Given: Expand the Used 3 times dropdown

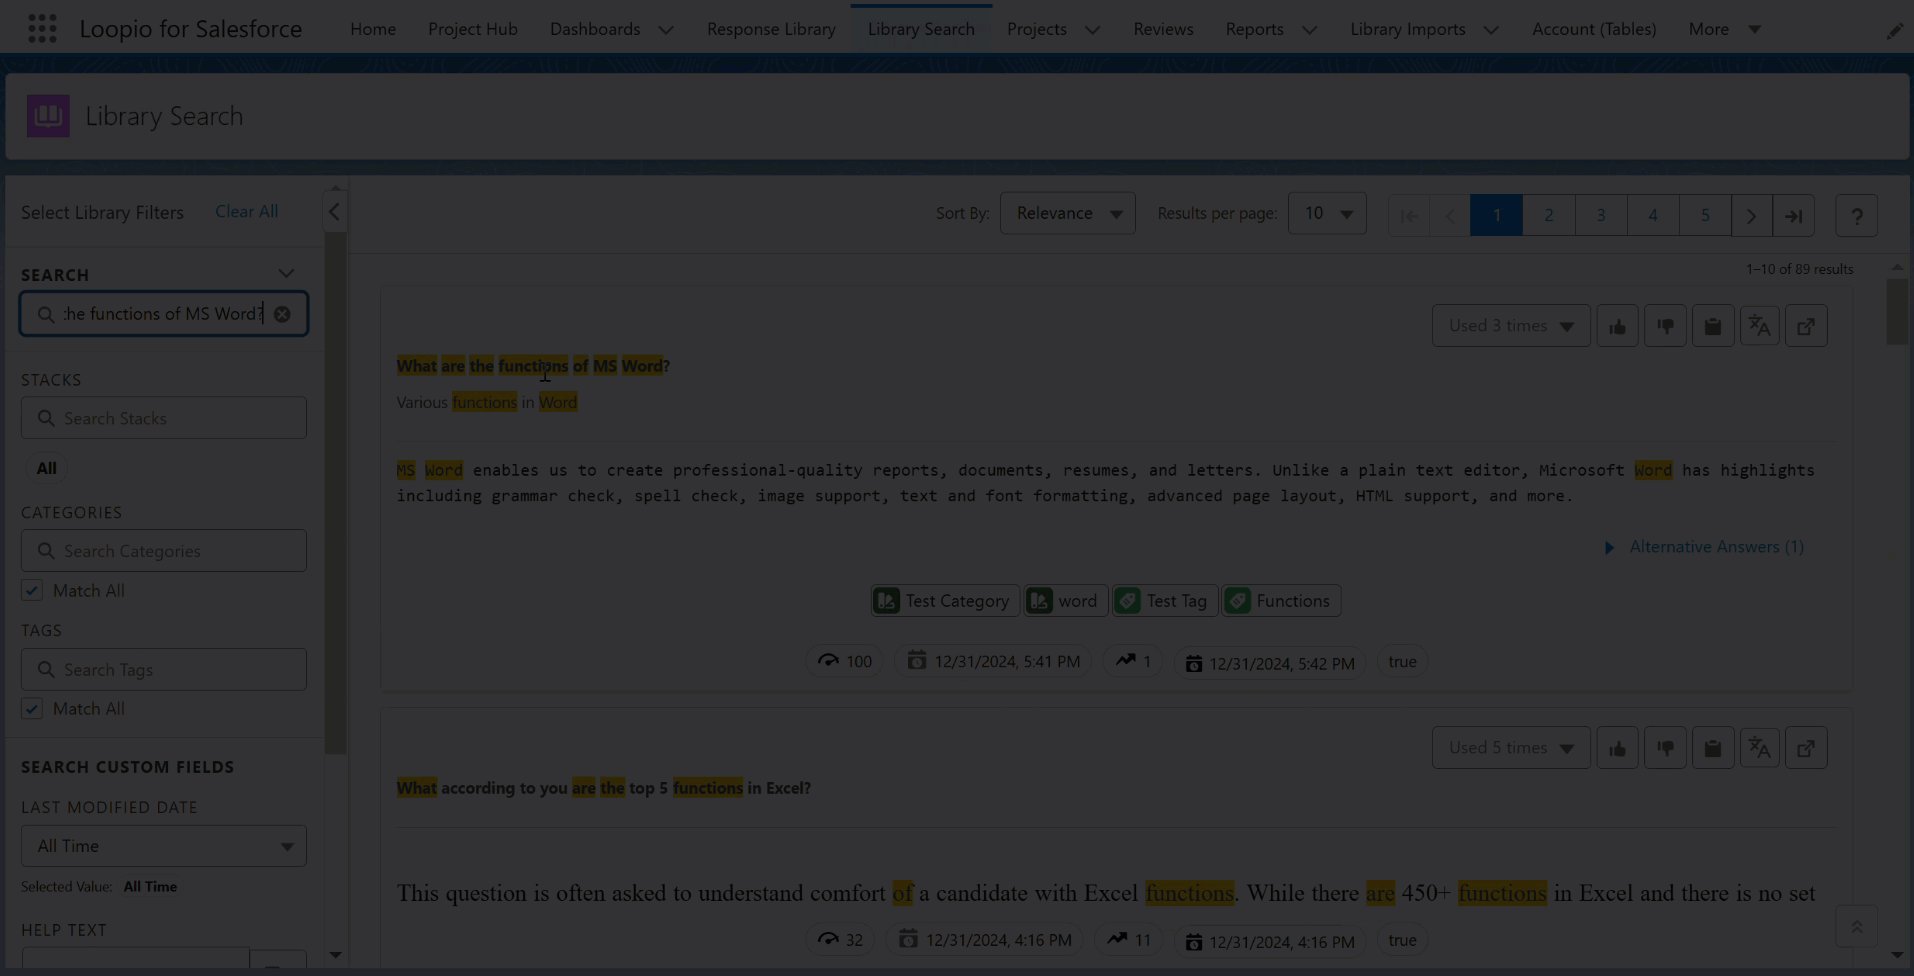Looking at the screenshot, I should tap(1511, 326).
